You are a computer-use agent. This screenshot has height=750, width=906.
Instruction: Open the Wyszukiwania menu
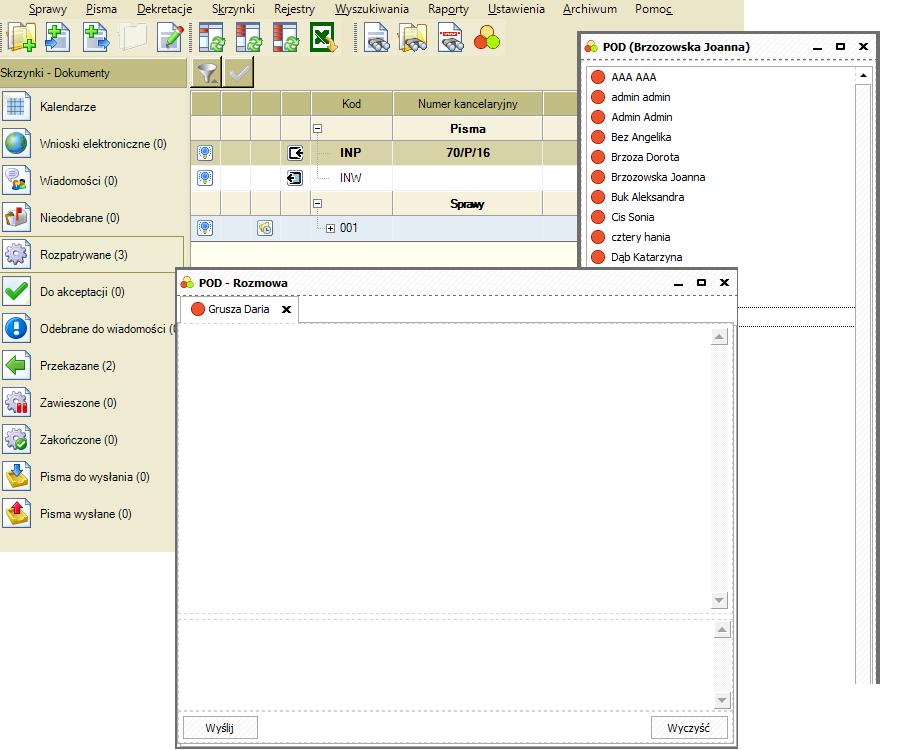[x=372, y=9]
